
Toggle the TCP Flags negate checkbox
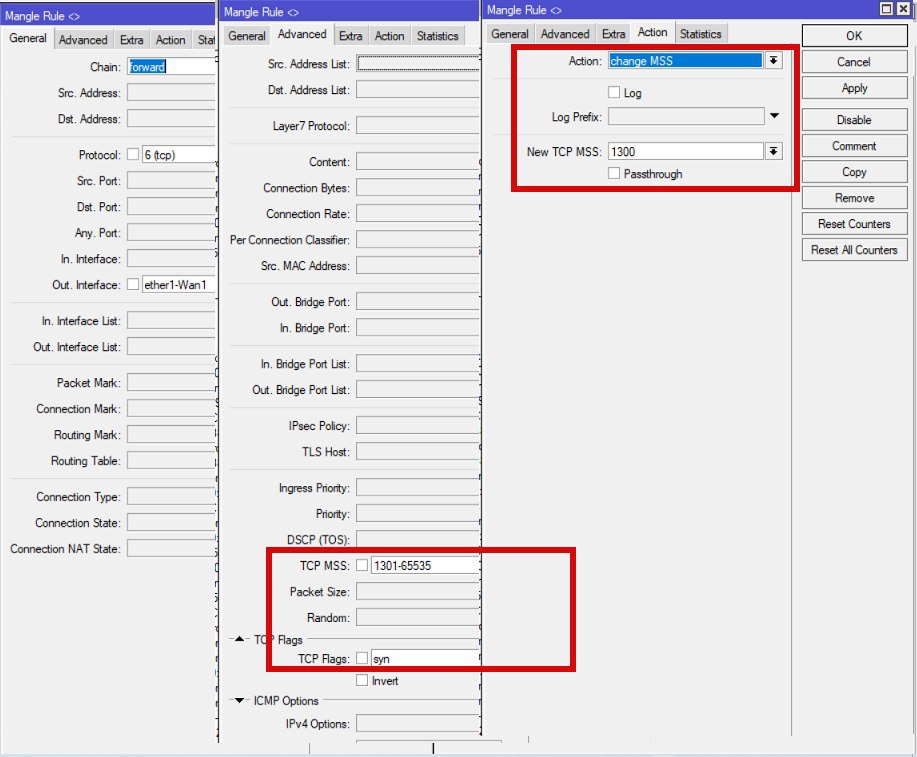pos(362,658)
